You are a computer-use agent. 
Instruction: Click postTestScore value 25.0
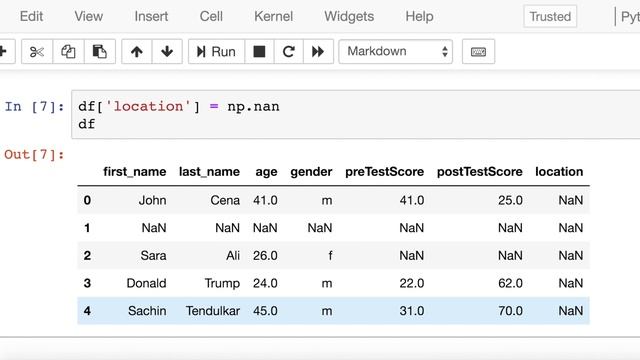pos(510,200)
